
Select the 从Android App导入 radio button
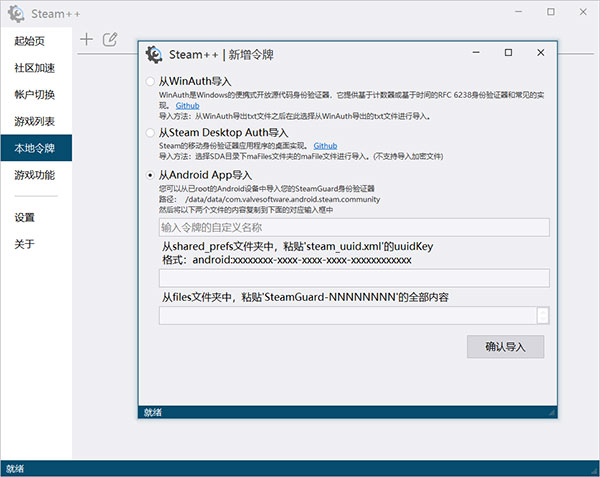150,175
